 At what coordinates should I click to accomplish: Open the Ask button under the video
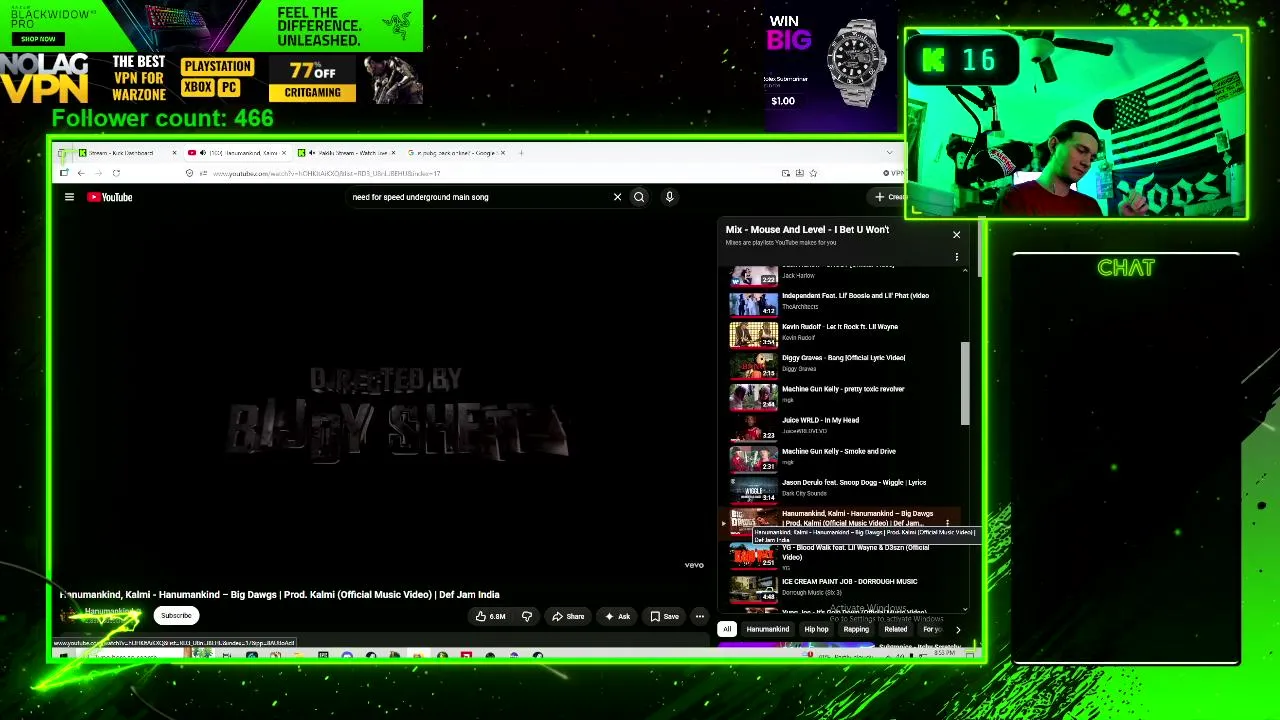click(x=617, y=616)
